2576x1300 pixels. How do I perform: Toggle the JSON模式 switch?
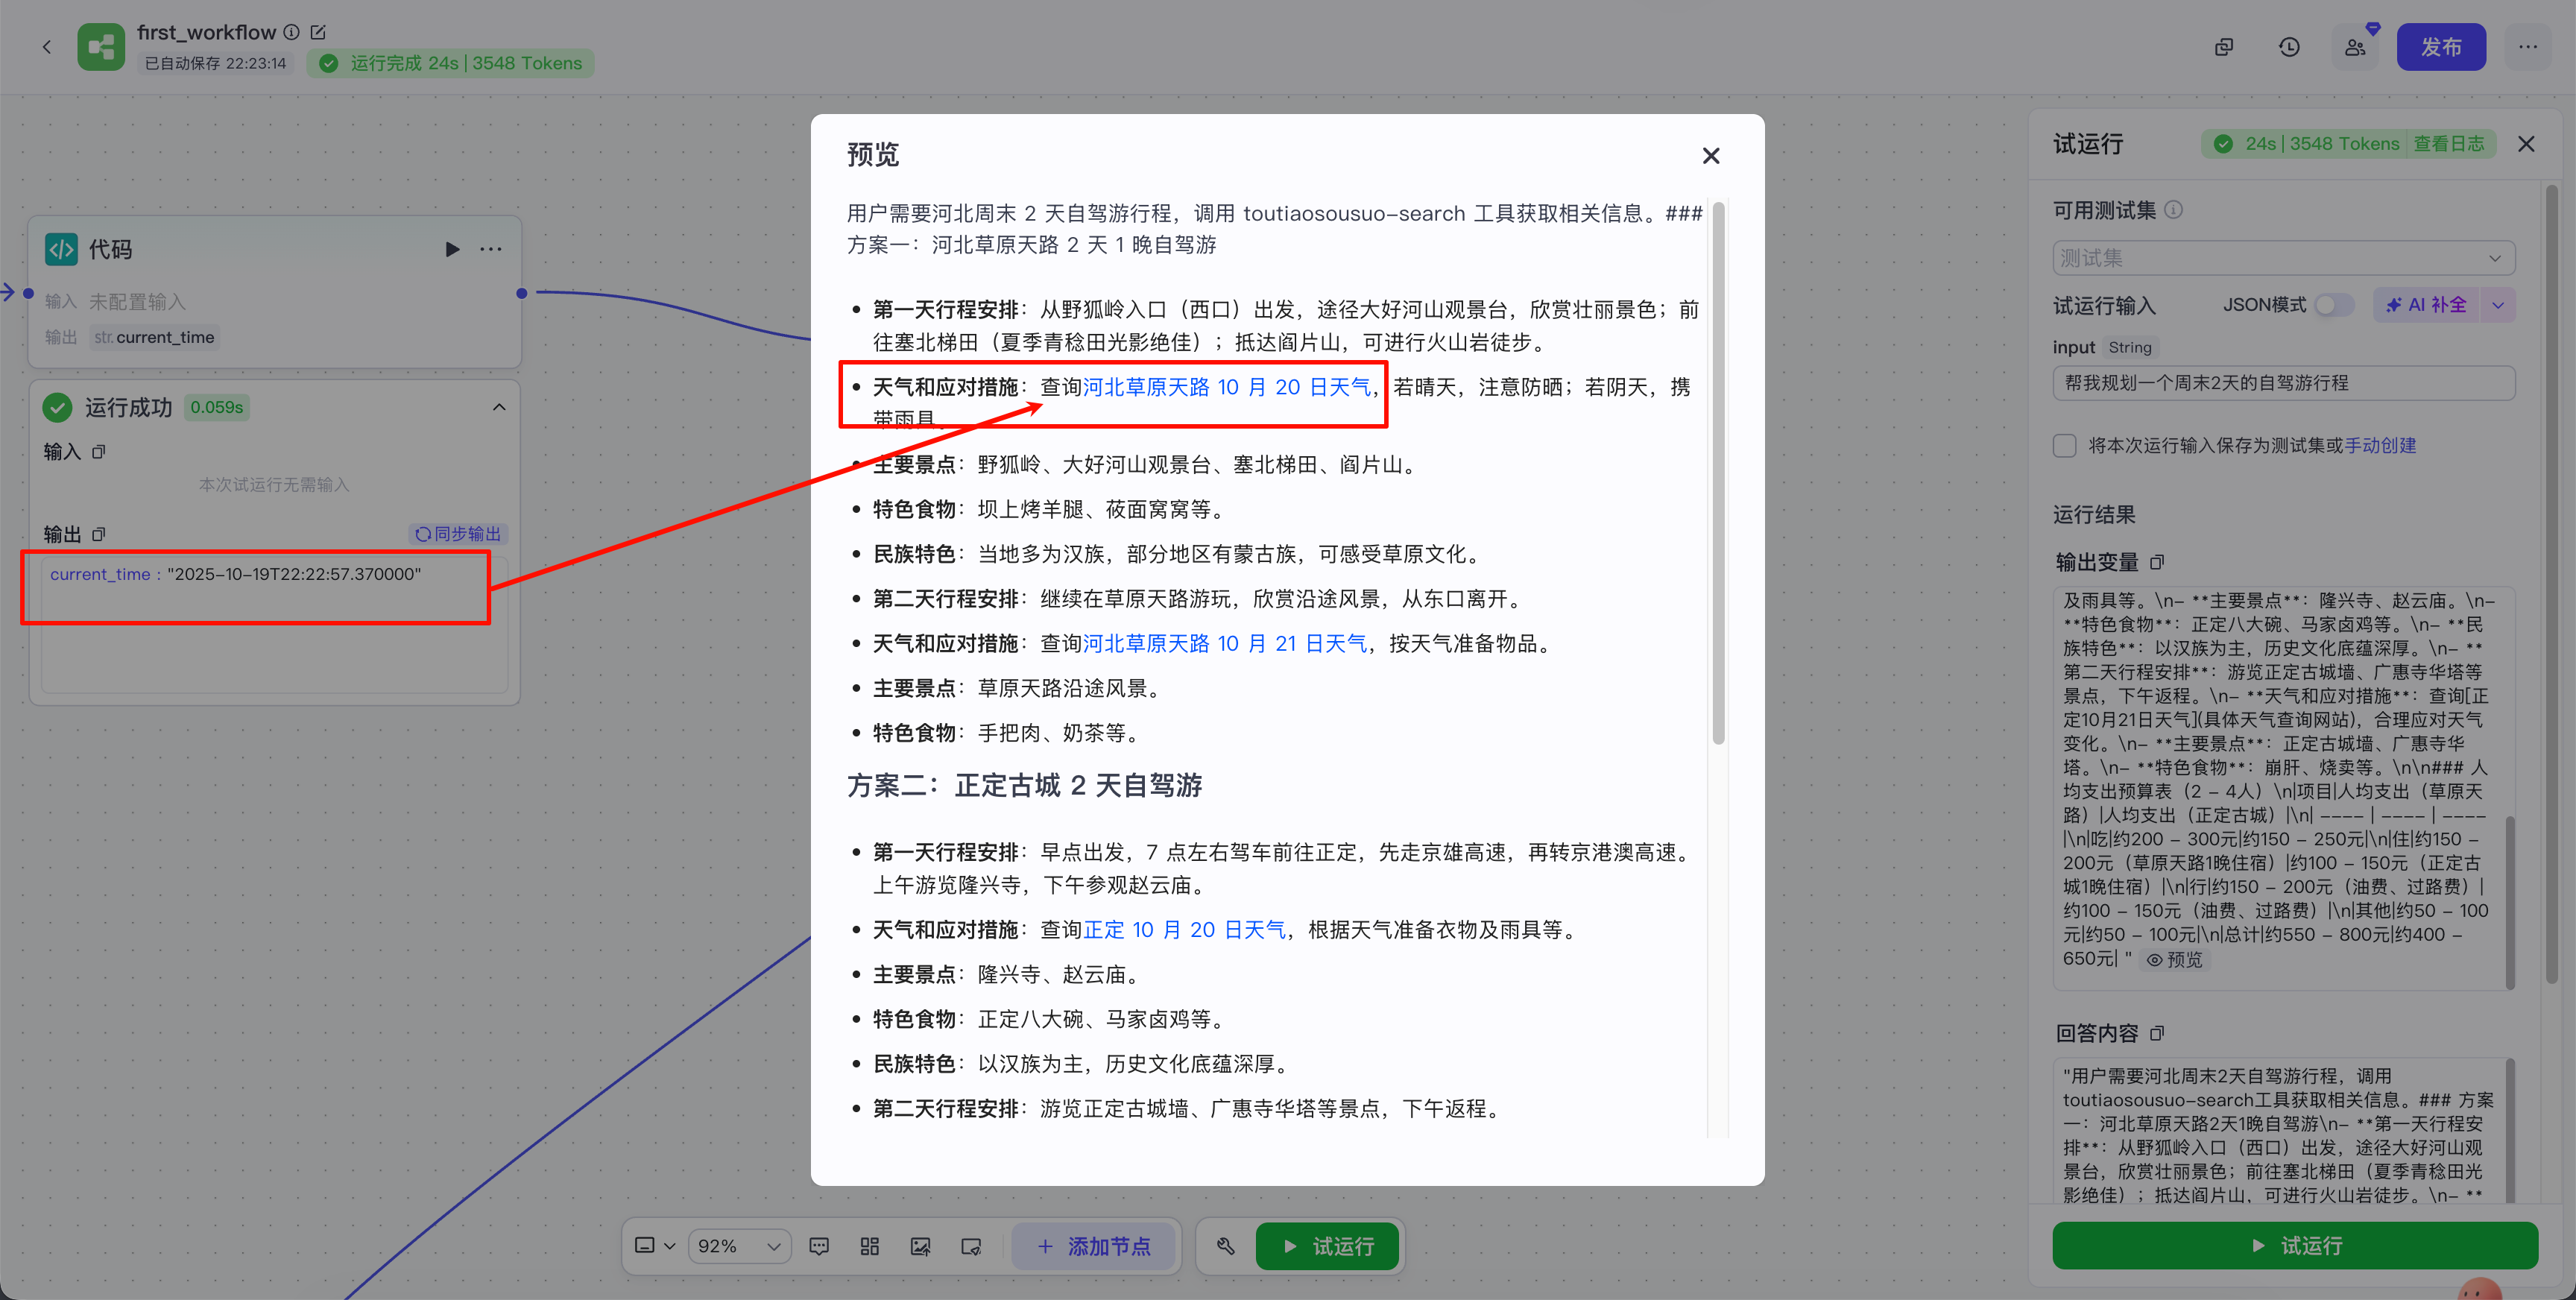pos(2334,305)
